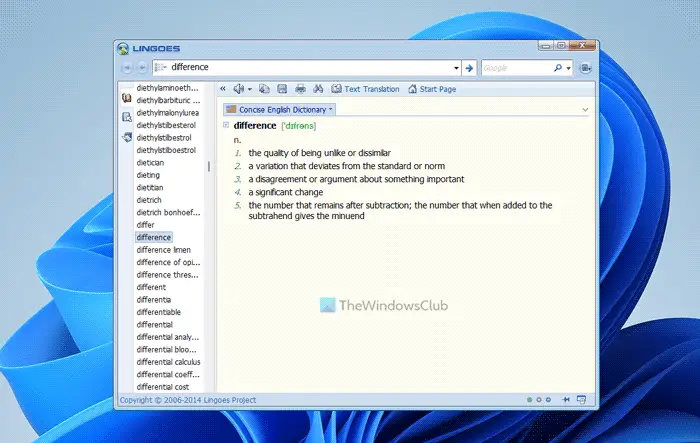
Task: Select 'difference limen' in word list
Action: 163,250
